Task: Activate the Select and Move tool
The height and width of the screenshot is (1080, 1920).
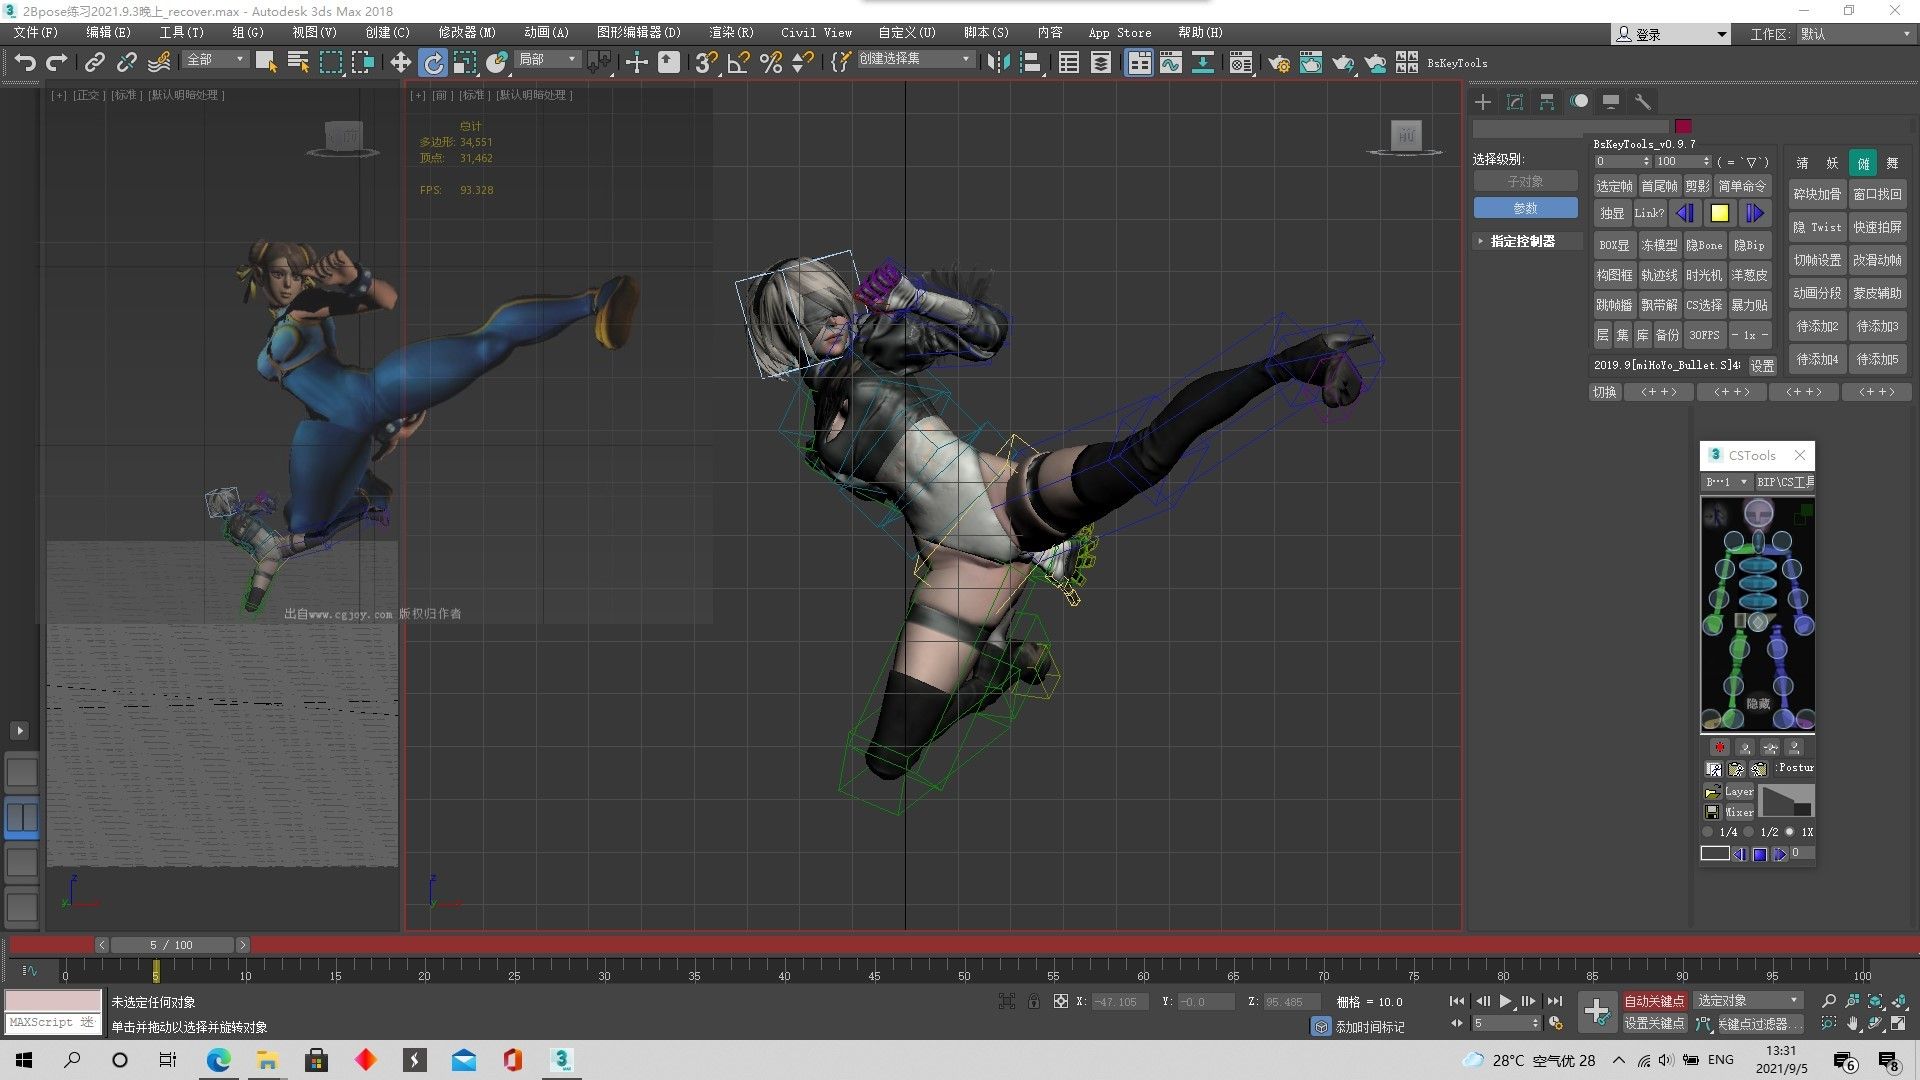Action: pos(400,62)
